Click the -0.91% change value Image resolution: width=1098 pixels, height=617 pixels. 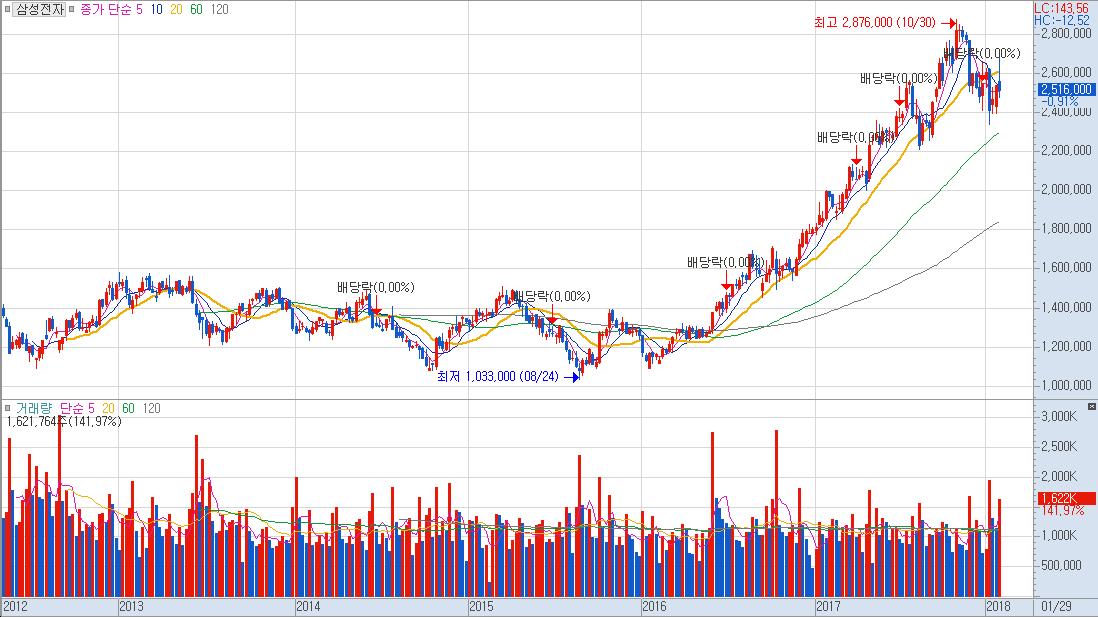[1059, 102]
